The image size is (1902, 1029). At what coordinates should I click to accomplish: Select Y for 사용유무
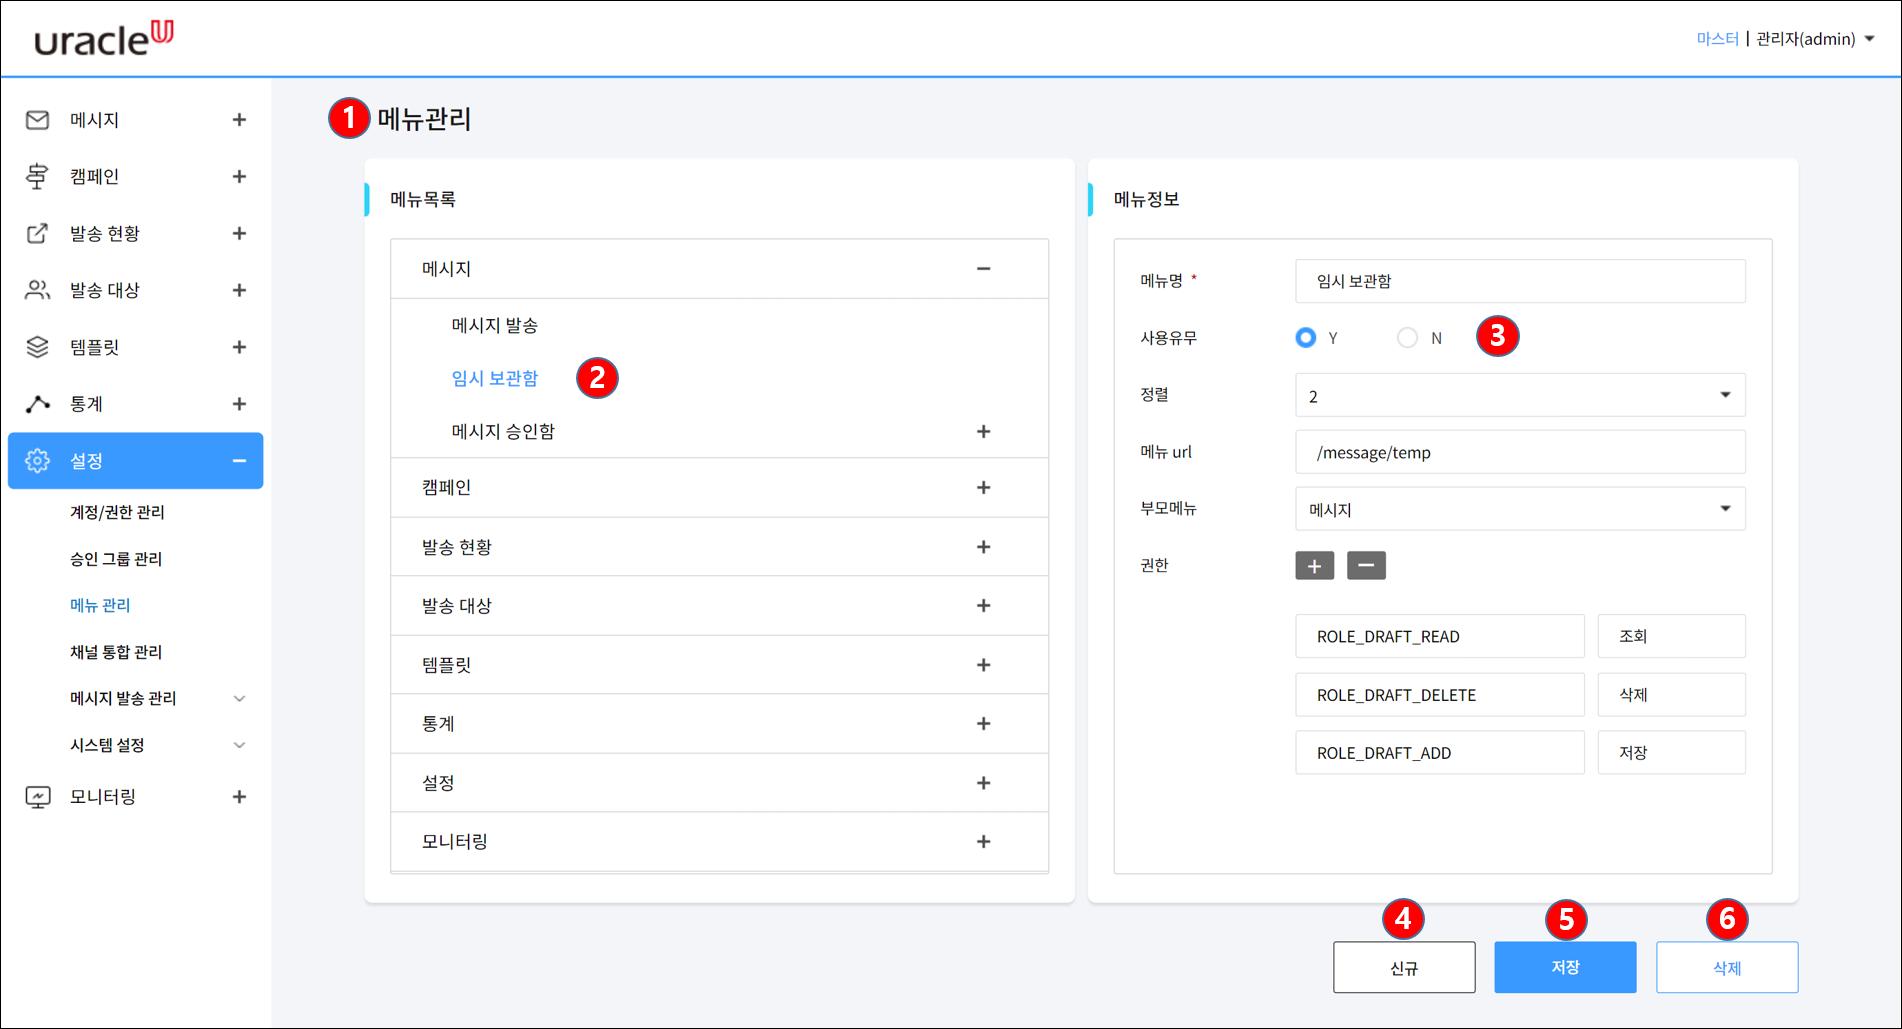coord(1305,338)
